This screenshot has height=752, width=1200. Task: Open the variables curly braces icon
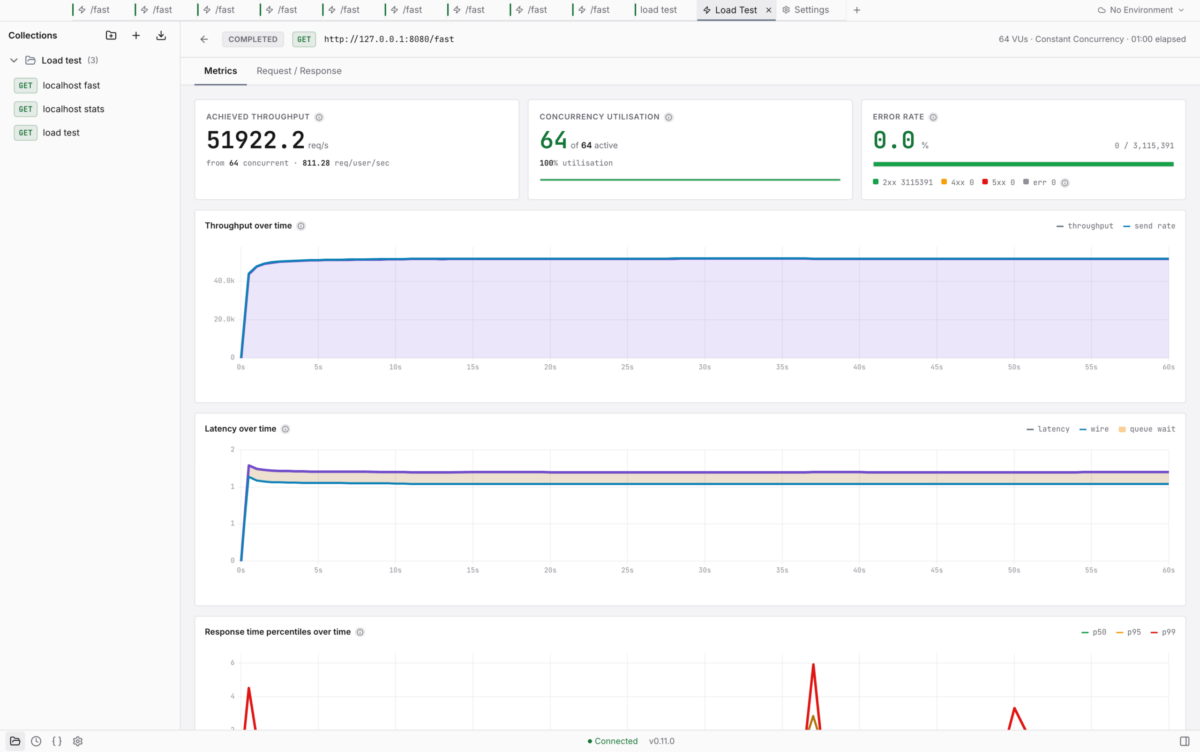point(57,741)
